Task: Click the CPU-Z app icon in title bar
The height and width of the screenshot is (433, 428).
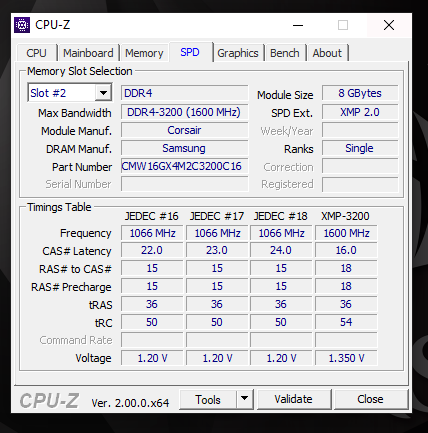Action: pyautogui.click(x=22, y=25)
